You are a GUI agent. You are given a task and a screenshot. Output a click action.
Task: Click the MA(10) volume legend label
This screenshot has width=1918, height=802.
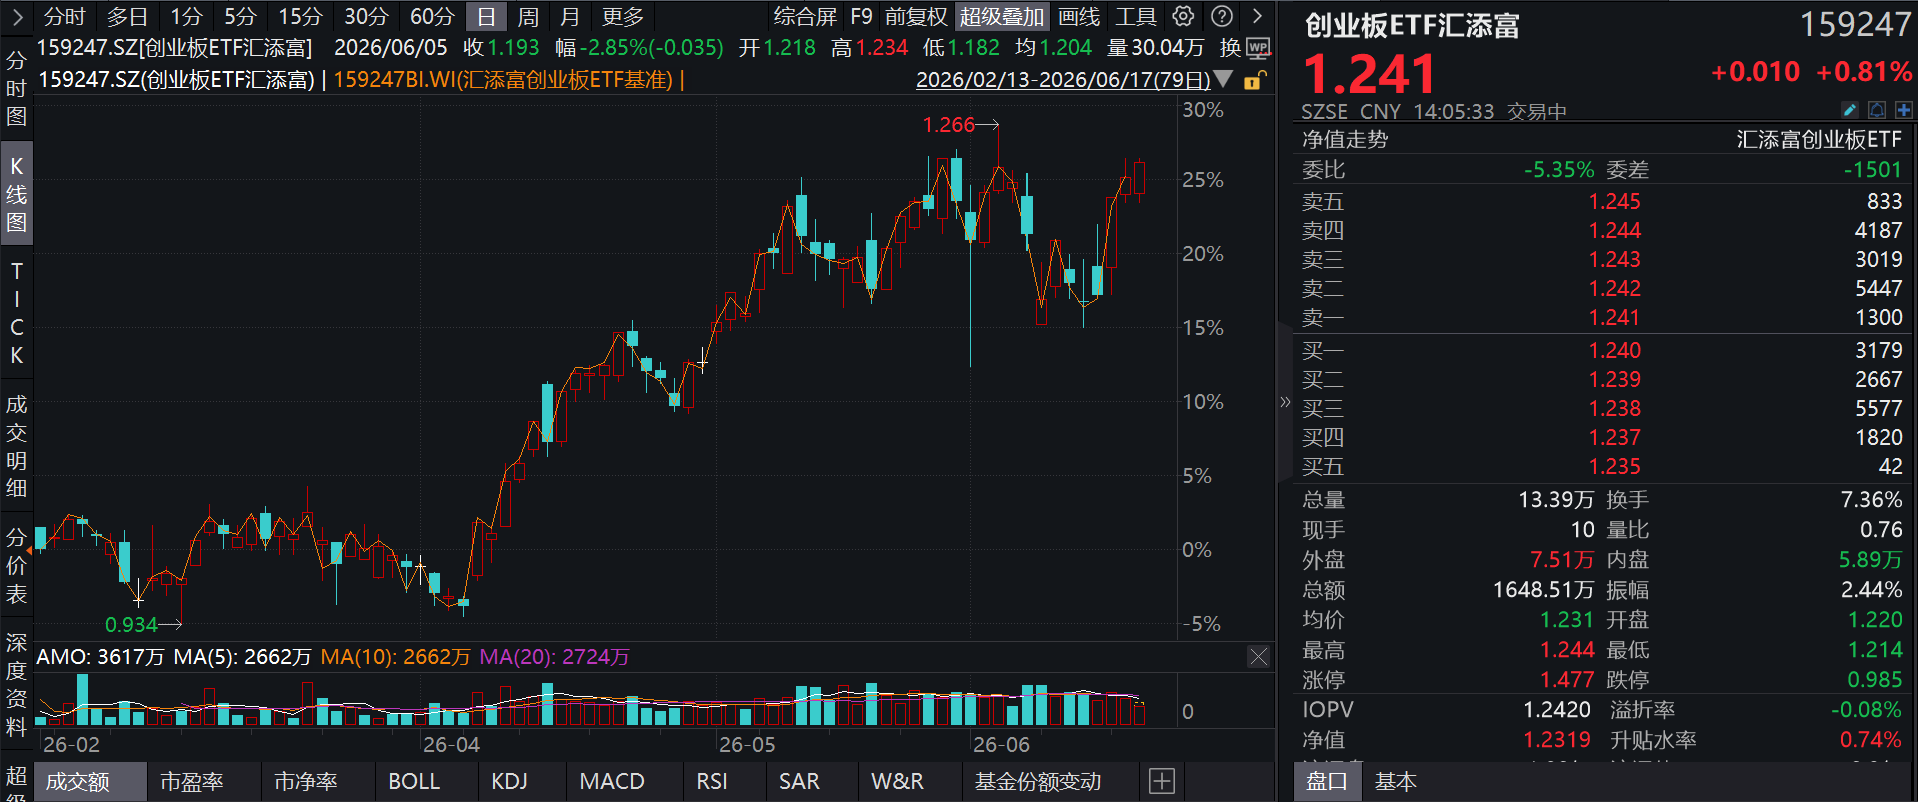pyautogui.click(x=395, y=657)
